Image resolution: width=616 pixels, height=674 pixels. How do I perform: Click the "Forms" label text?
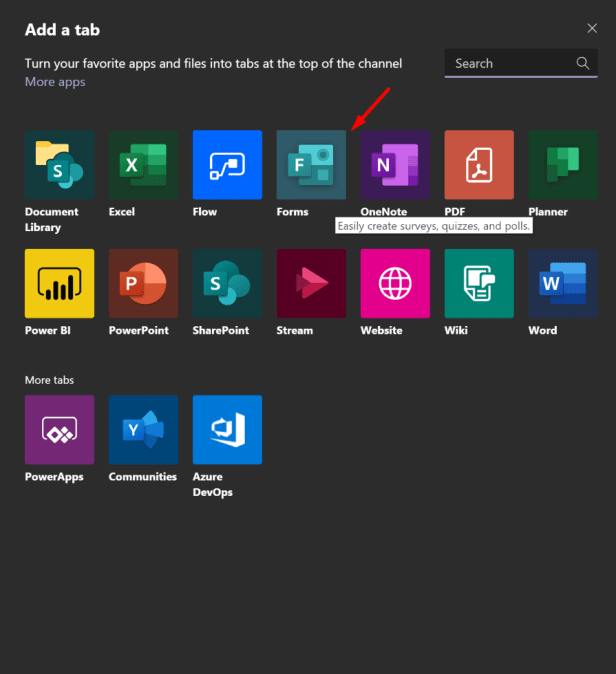[x=292, y=211]
